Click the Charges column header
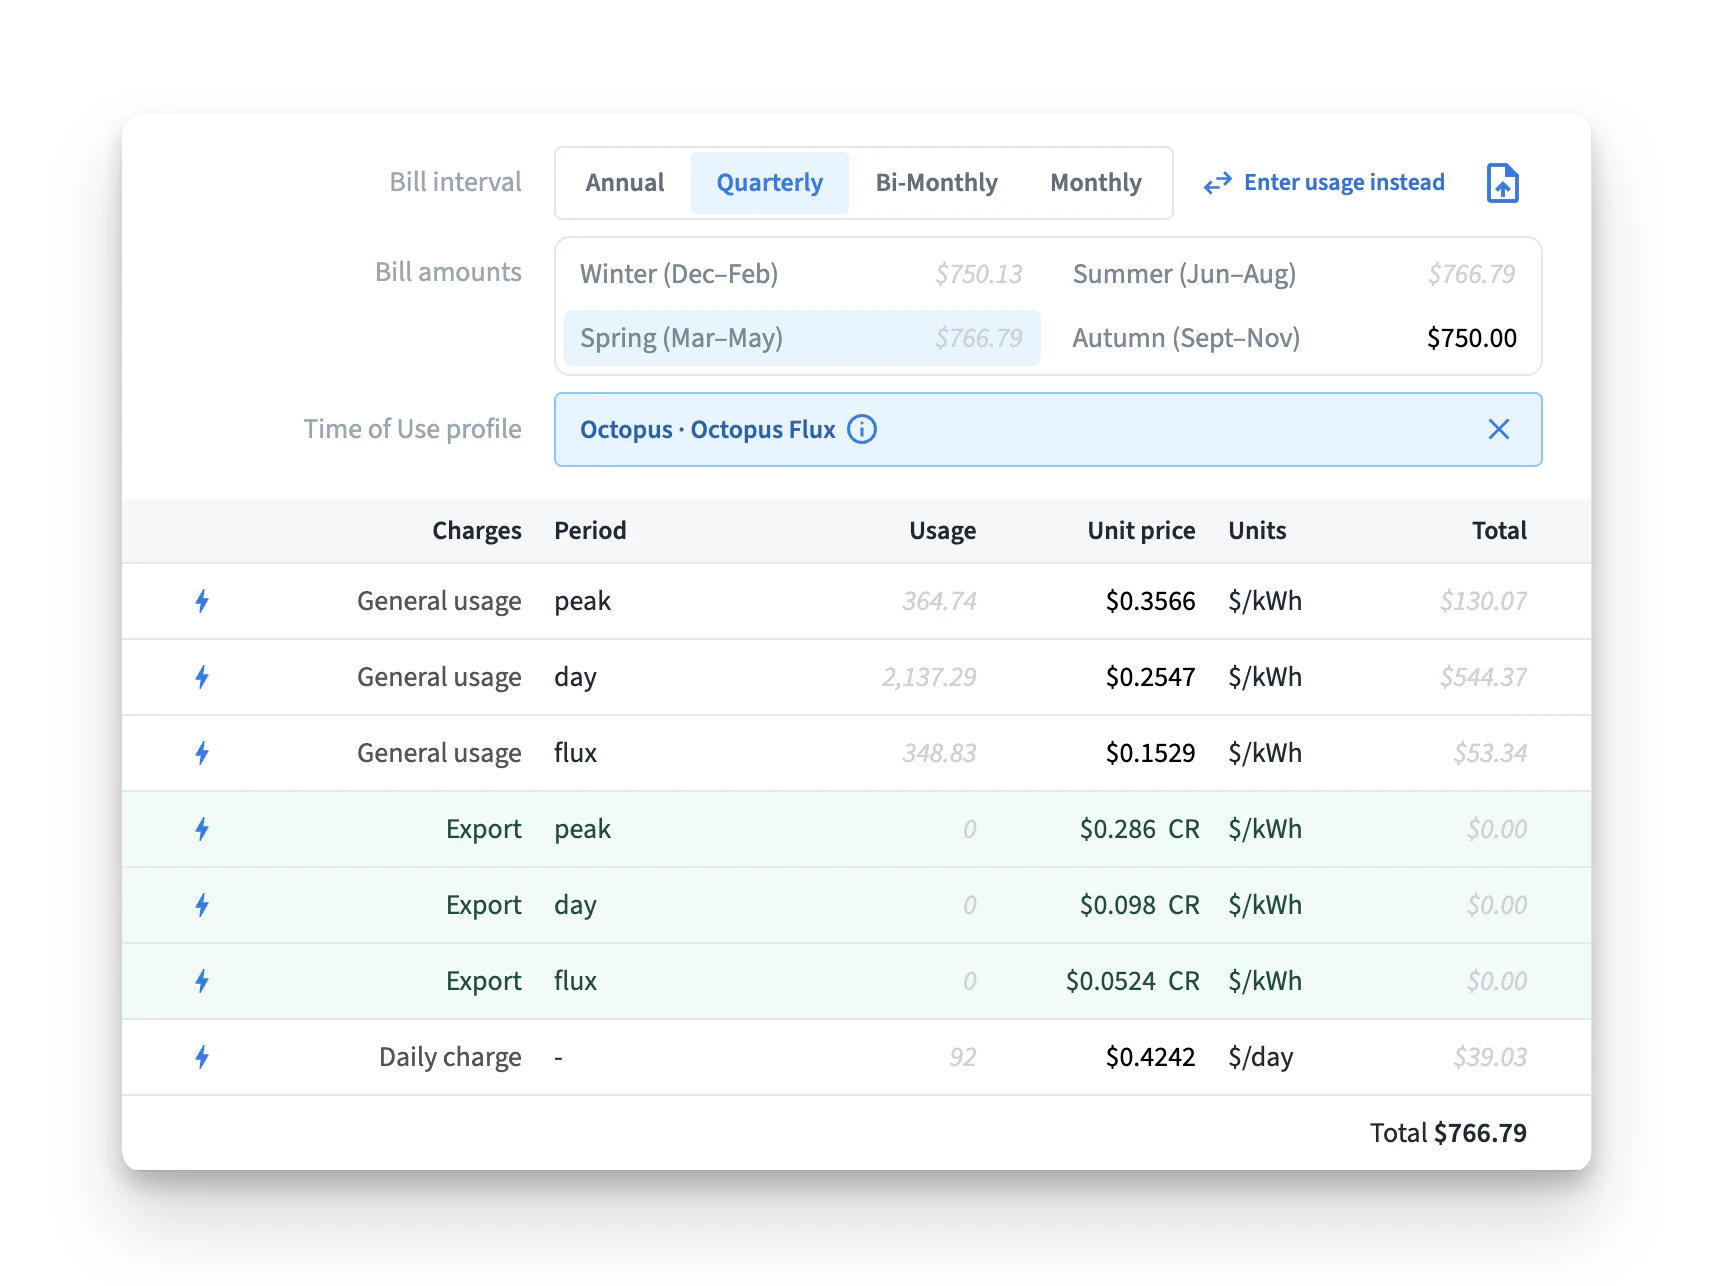Image resolution: width=1714 pixels, height=1286 pixels. click(476, 530)
